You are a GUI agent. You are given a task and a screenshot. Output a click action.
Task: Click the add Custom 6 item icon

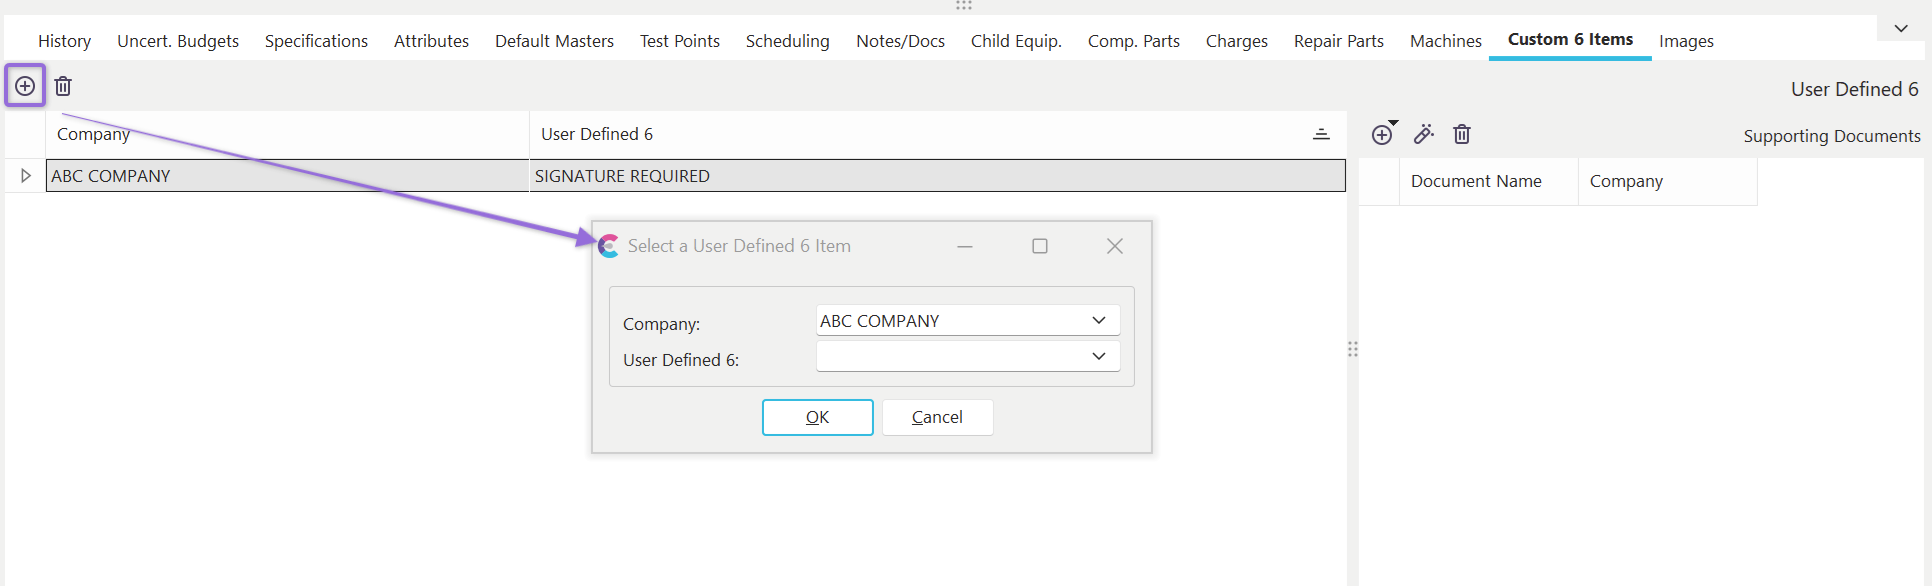coord(25,86)
